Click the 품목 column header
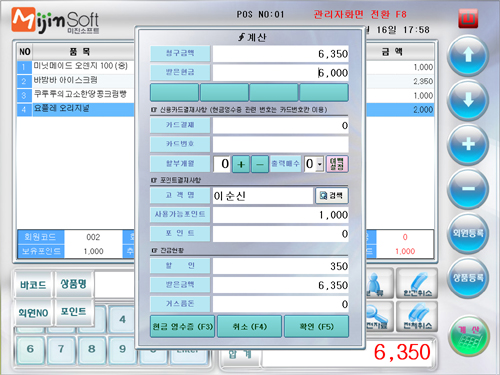500x375 pixels. tap(79, 52)
